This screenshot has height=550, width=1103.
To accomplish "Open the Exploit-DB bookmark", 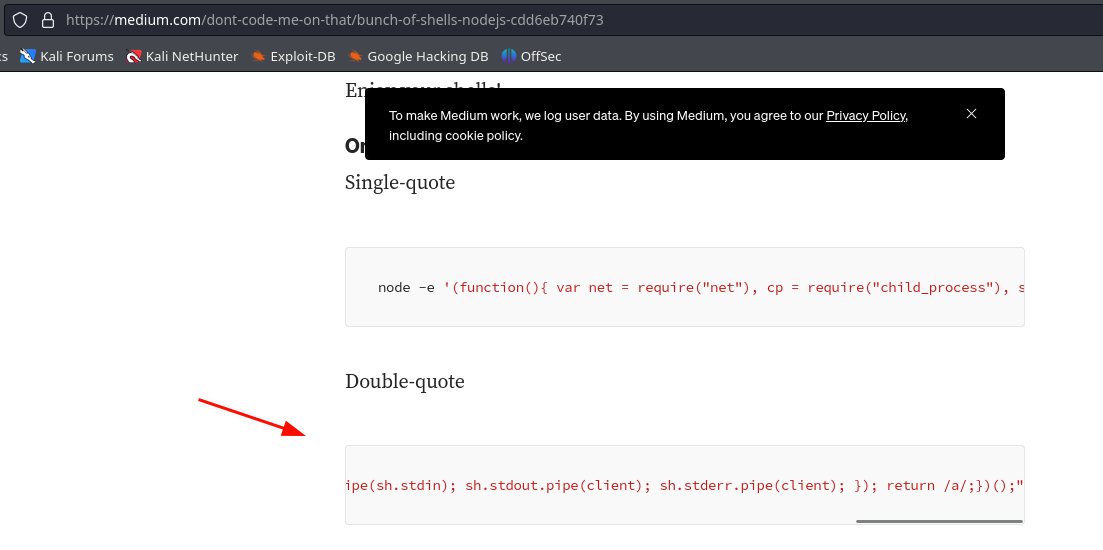I will (x=293, y=56).
